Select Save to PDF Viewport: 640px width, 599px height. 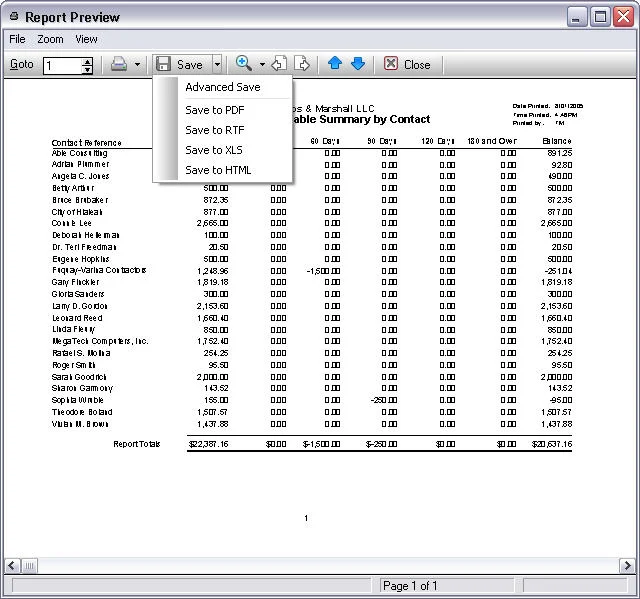point(215,110)
